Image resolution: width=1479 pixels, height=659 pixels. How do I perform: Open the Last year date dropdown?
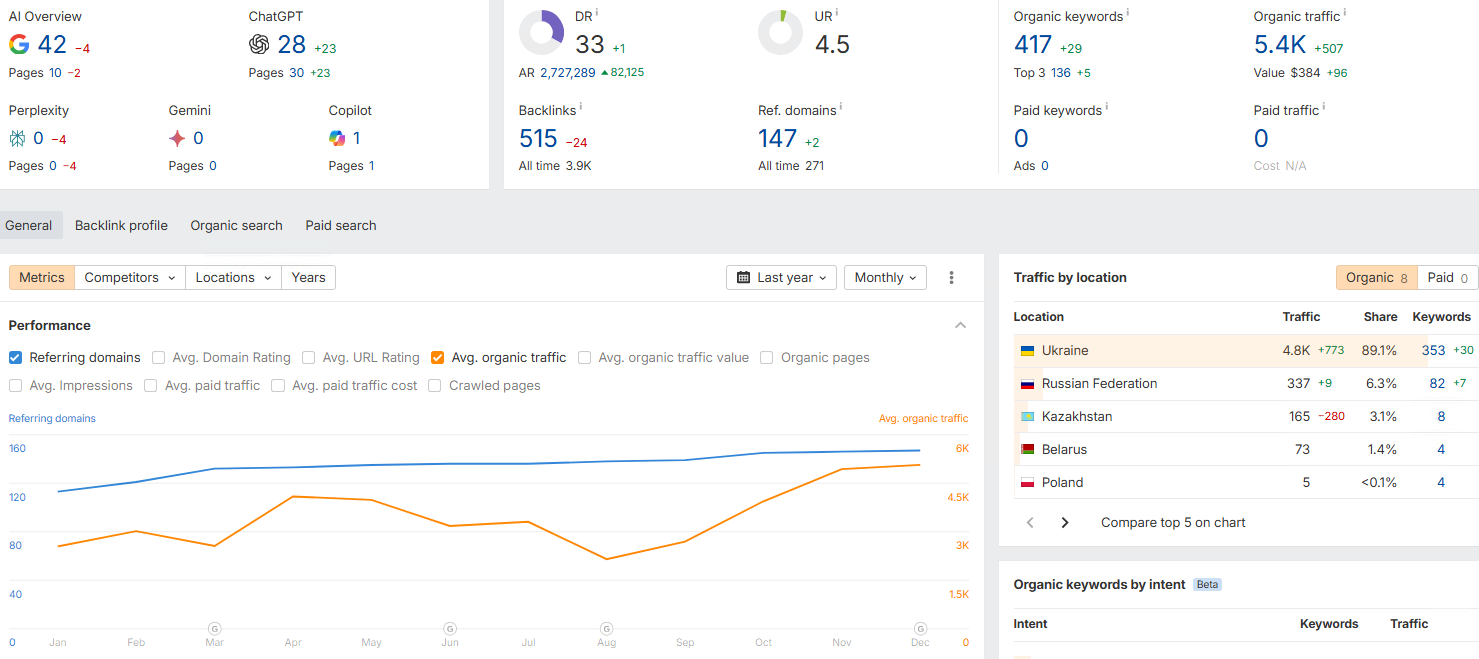pyautogui.click(x=781, y=278)
